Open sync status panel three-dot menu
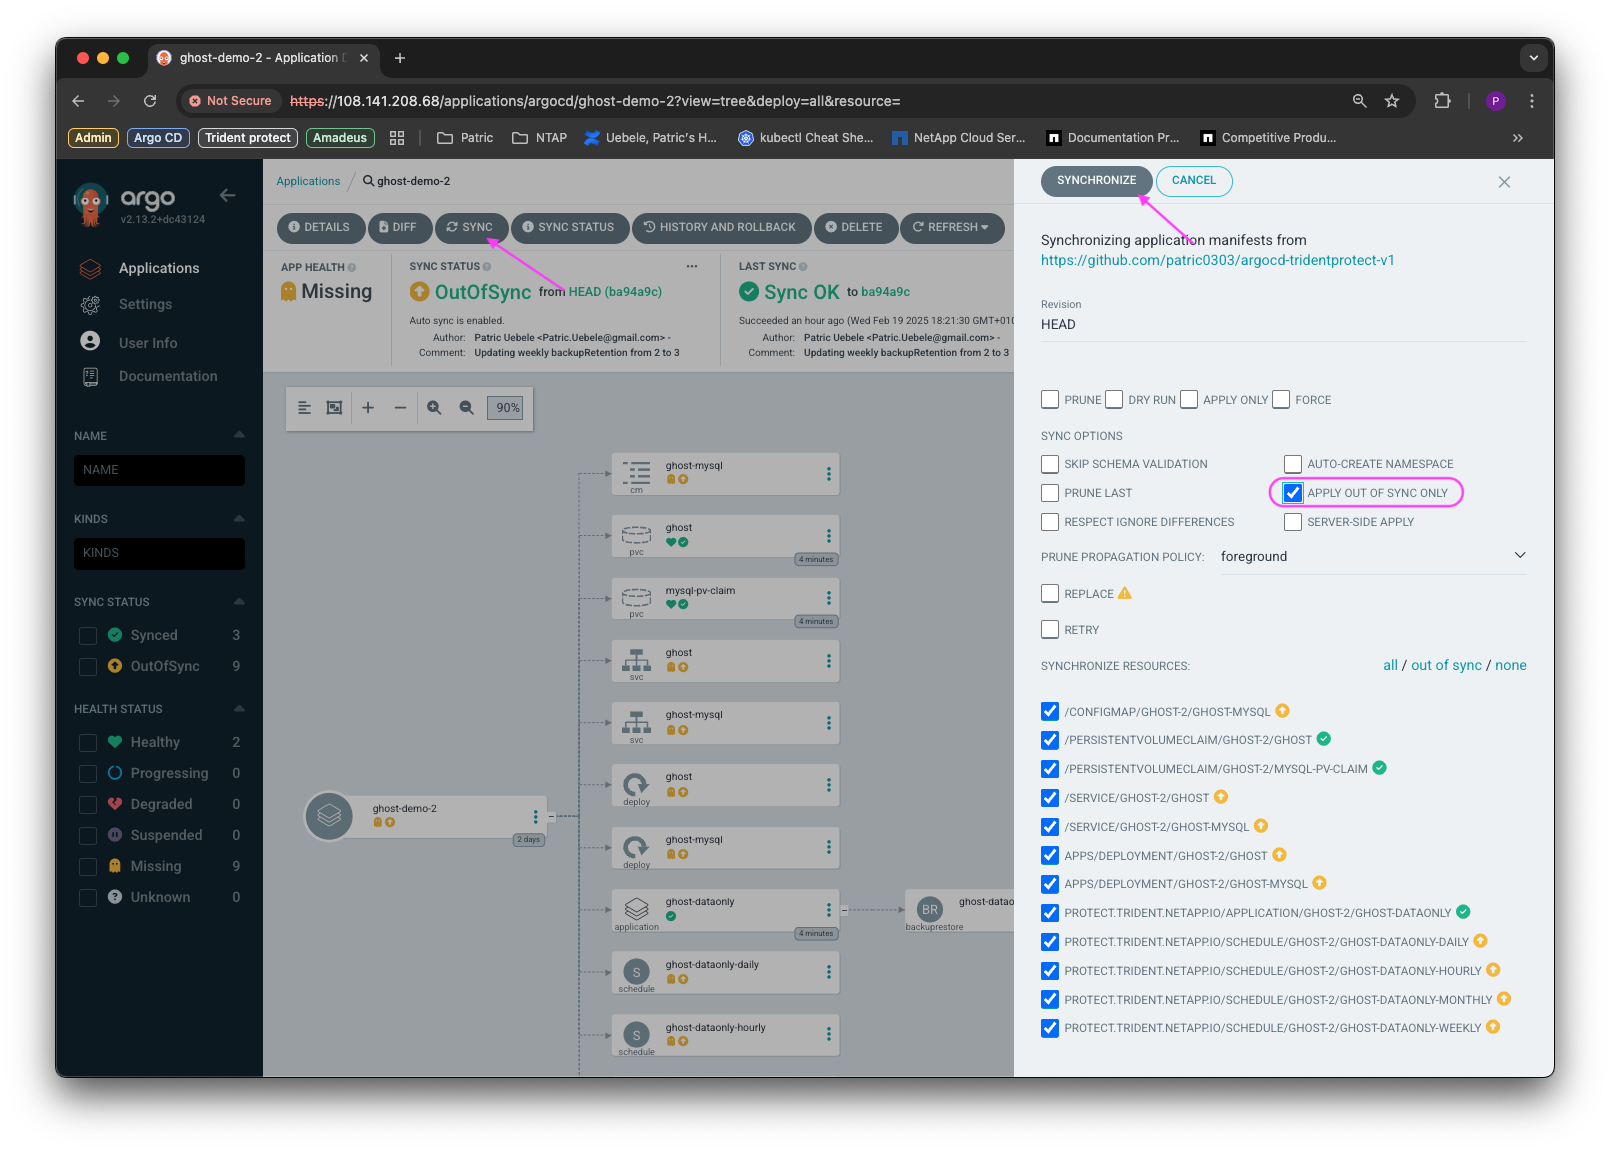The height and width of the screenshot is (1151, 1610). pyautogui.click(x=691, y=266)
